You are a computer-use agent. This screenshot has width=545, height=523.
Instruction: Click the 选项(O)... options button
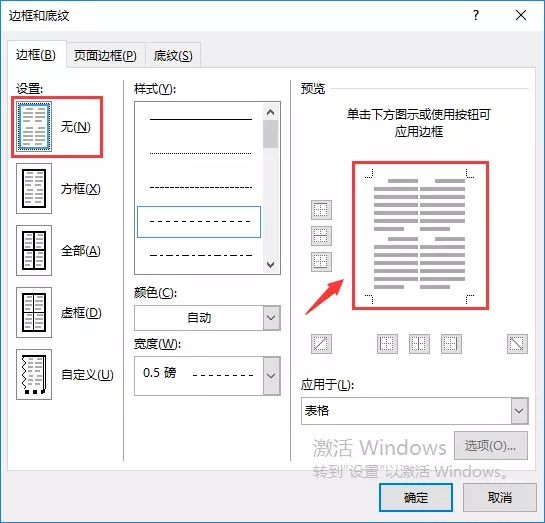pyautogui.click(x=491, y=446)
